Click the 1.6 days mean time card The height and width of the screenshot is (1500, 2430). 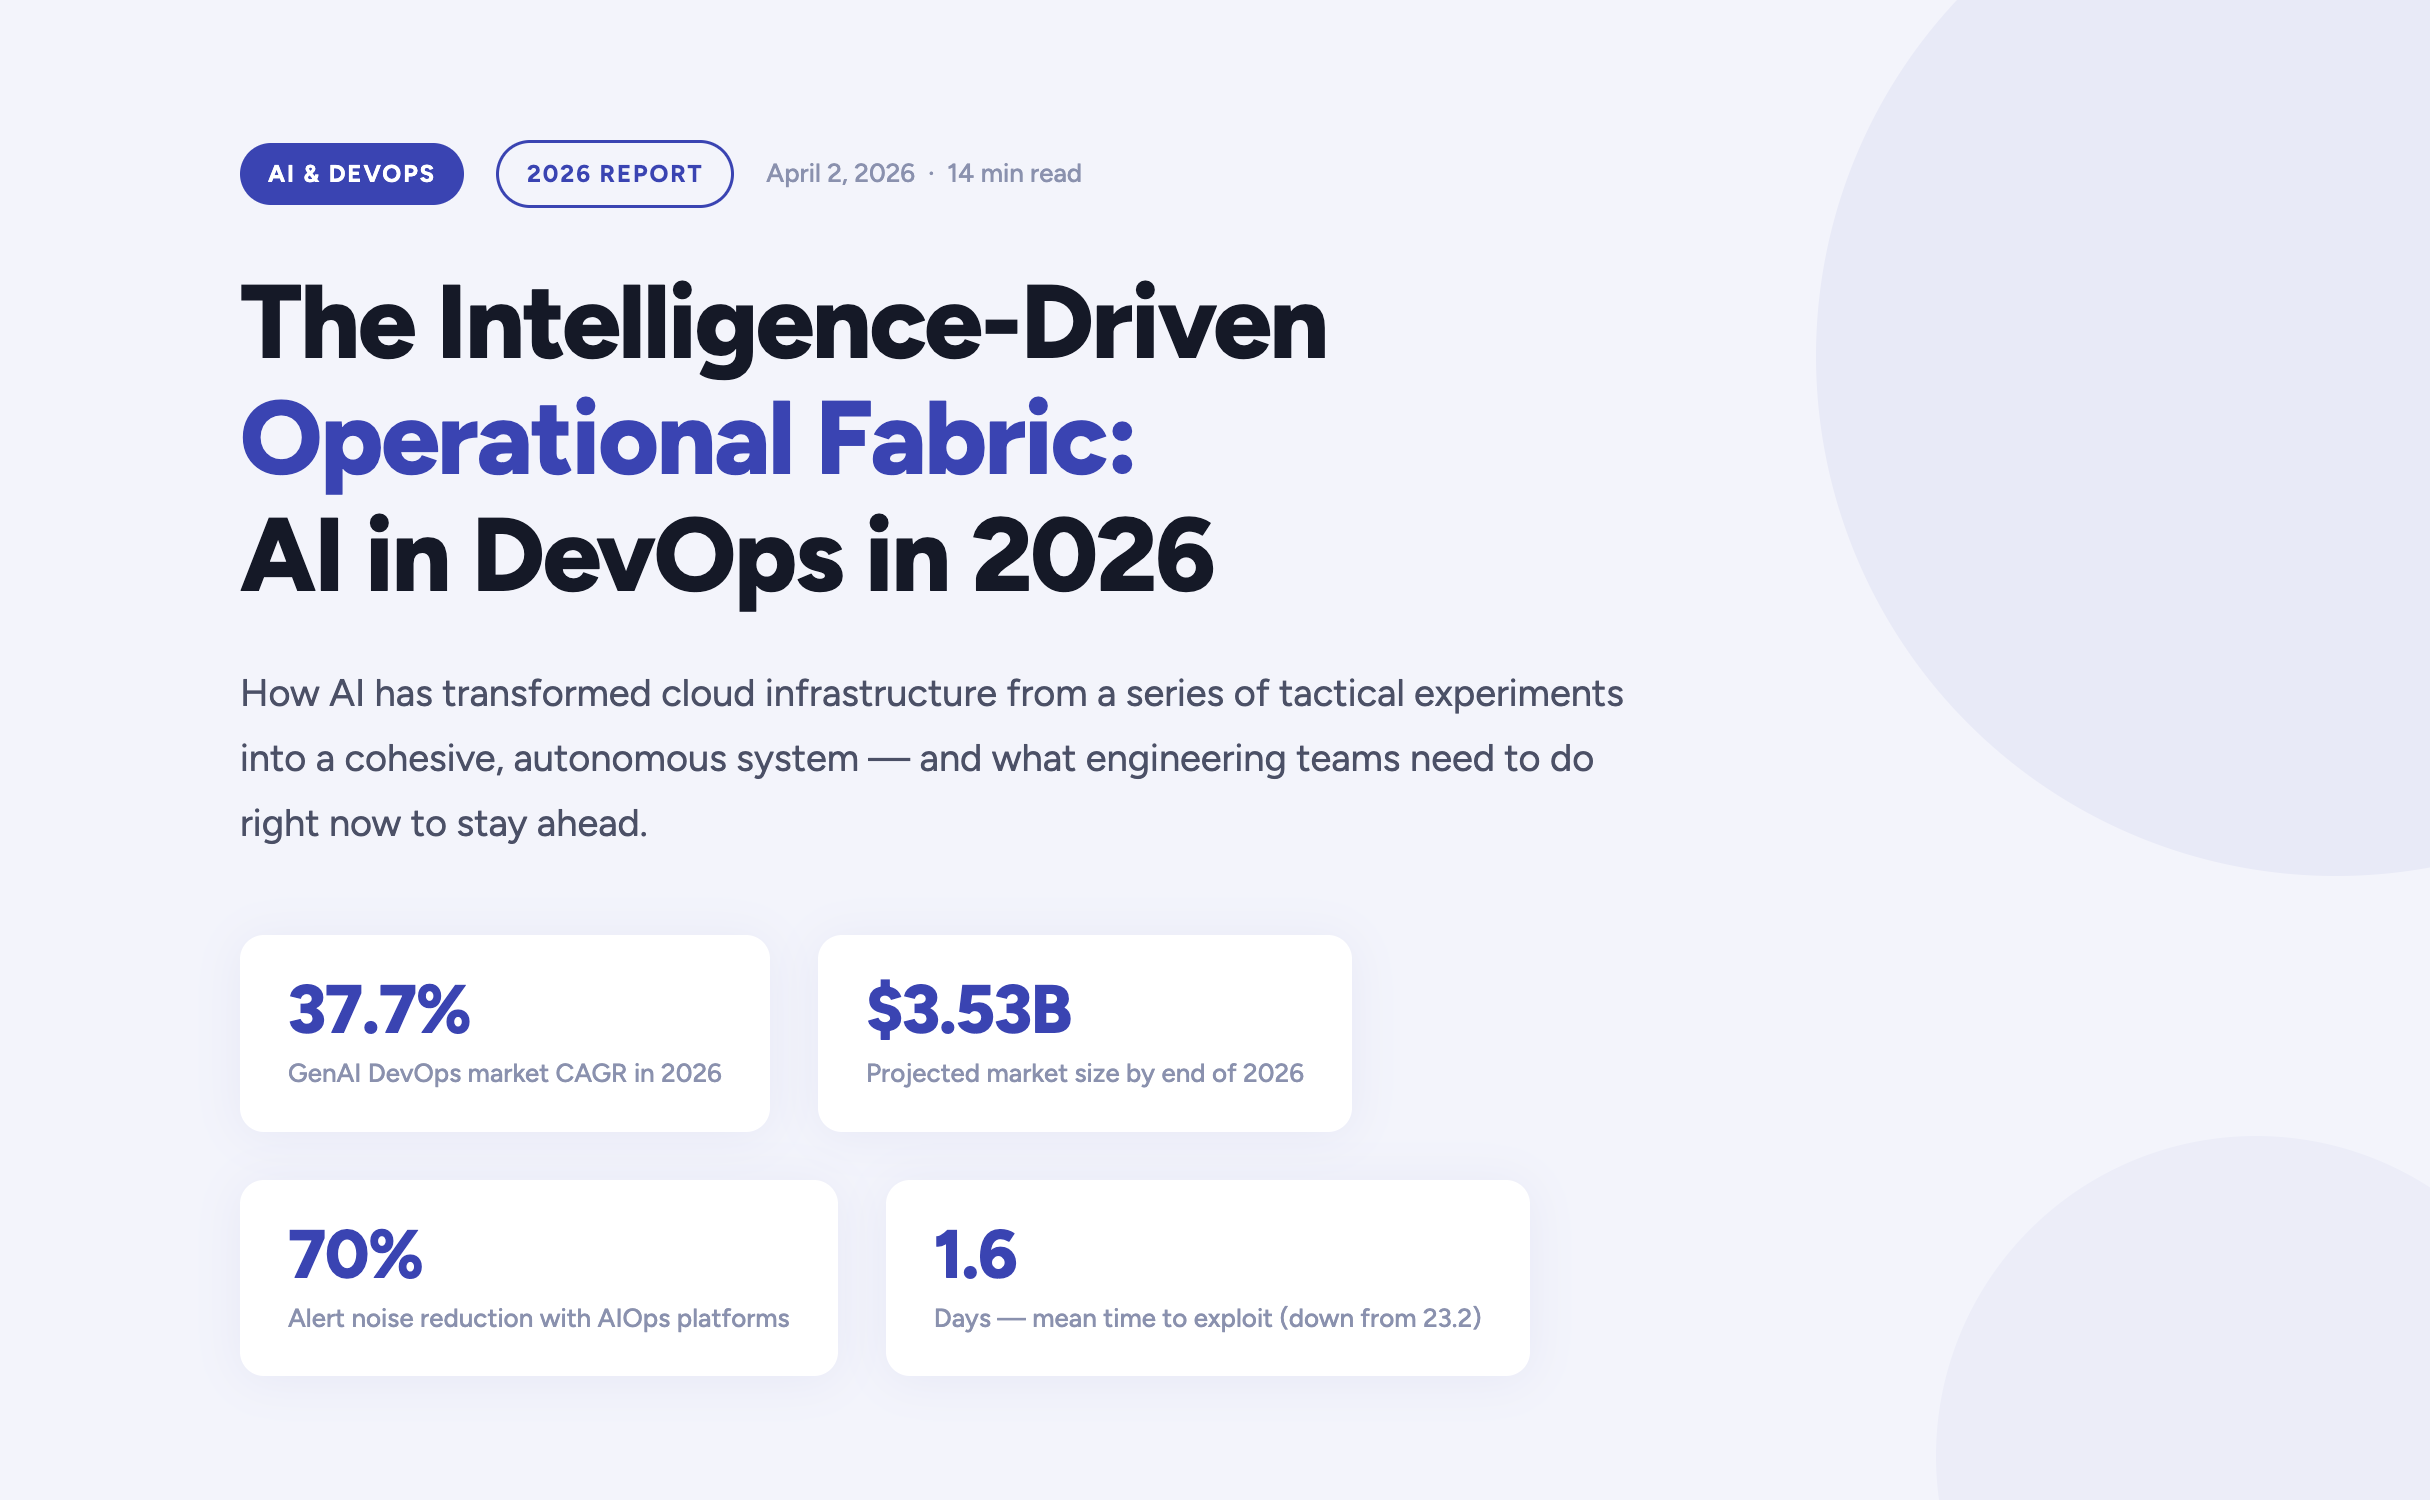coord(1205,1277)
